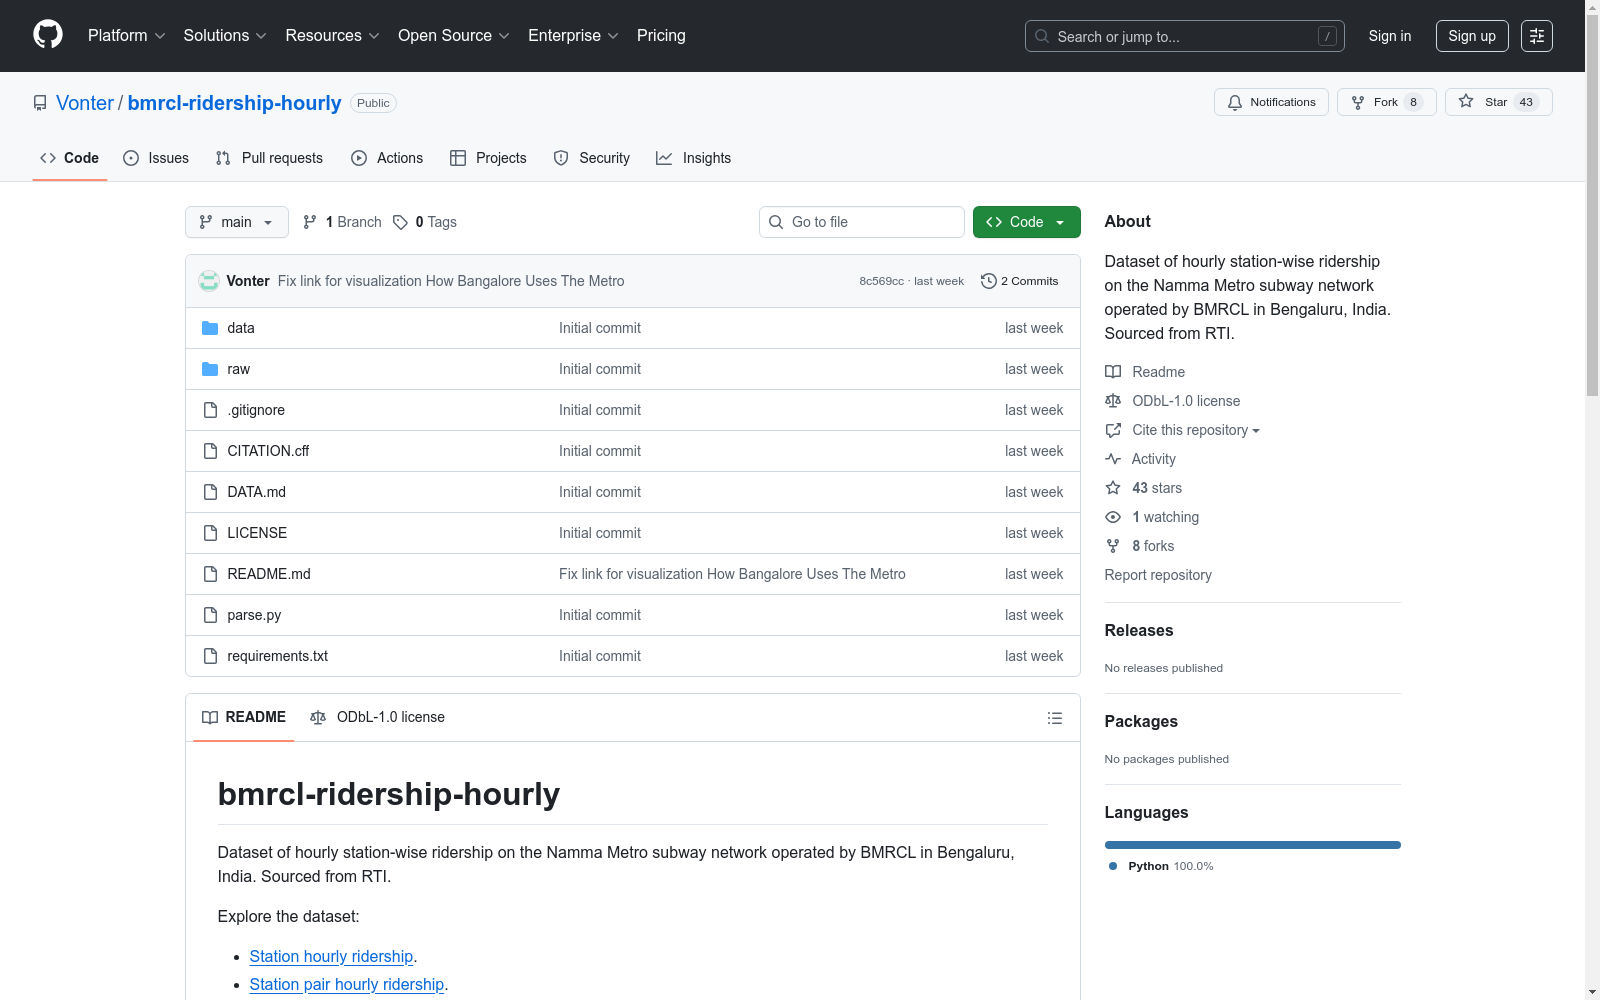Screen dimensions: 1600x1000
Task: Open the Vonter owner profile link
Action: (x=85, y=103)
